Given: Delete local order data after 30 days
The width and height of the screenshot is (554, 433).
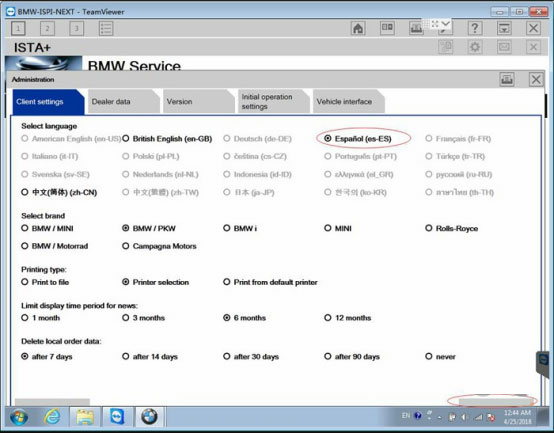Looking at the screenshot, I should click(251, 357).
